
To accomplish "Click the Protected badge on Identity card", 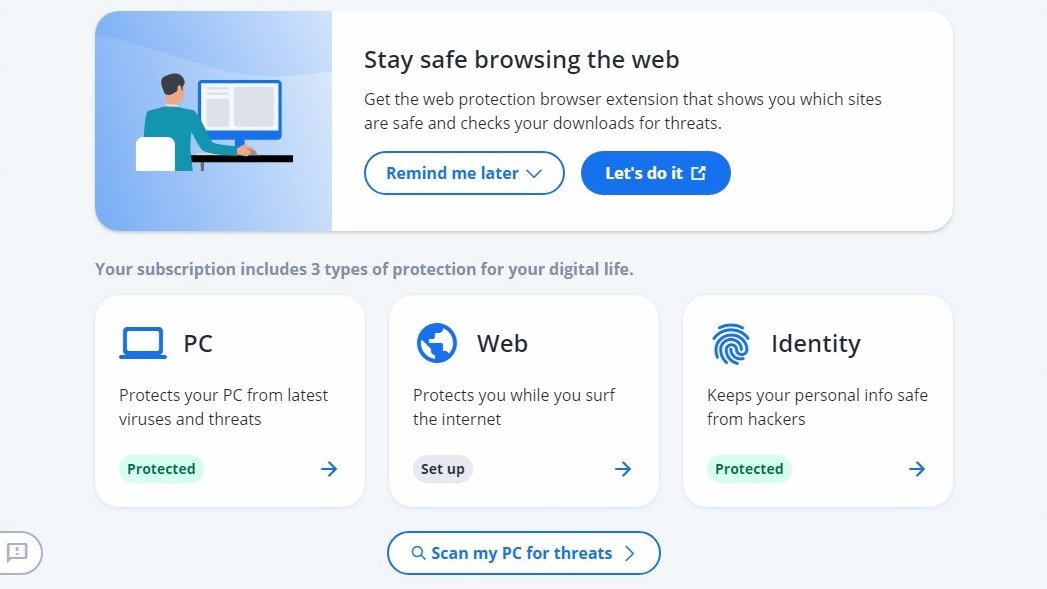I will click(x=749, y=468).
